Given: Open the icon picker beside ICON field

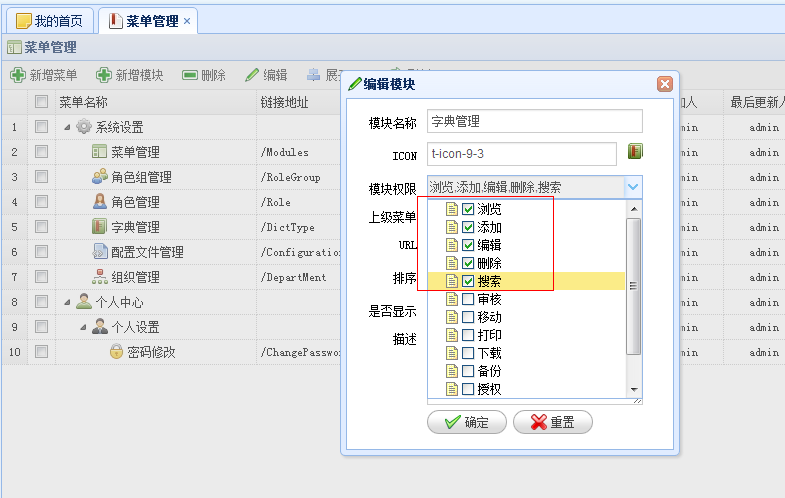Looking at the screenshot, I should (x=635, y=151).
